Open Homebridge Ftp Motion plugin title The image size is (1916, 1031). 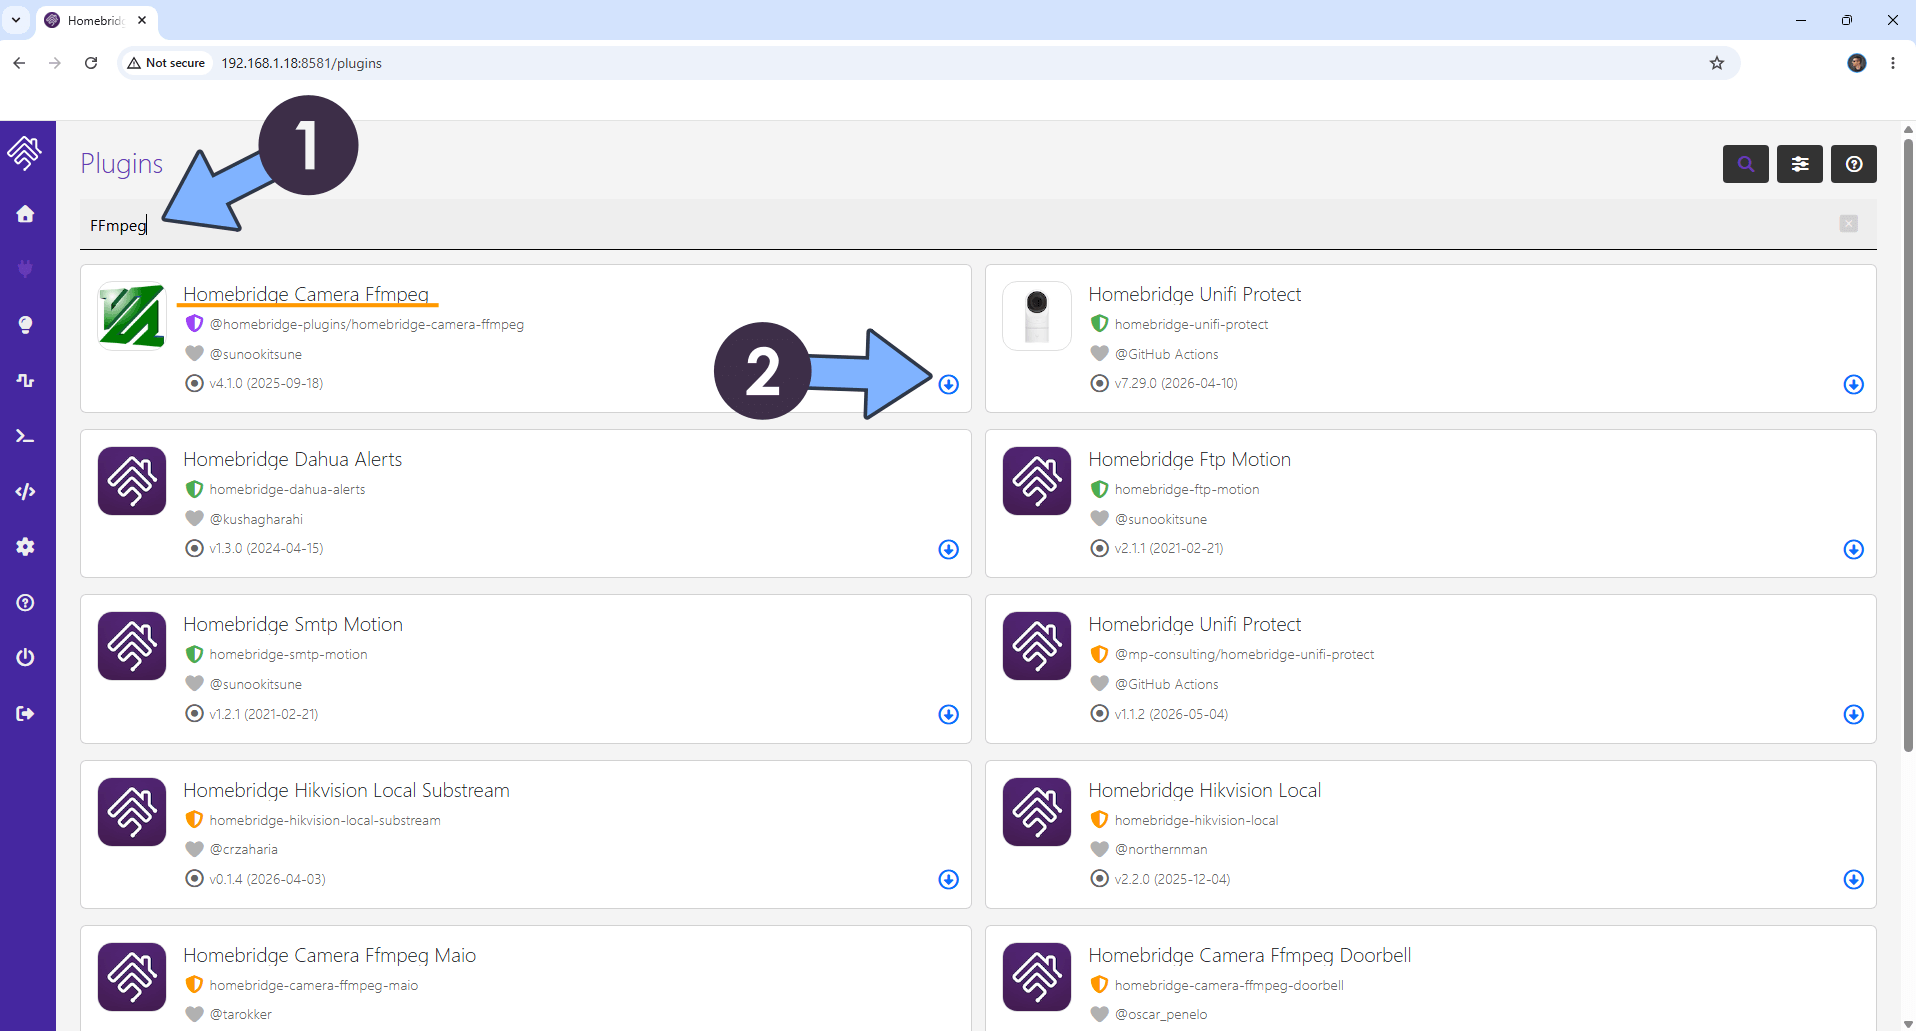[1189, 459]
